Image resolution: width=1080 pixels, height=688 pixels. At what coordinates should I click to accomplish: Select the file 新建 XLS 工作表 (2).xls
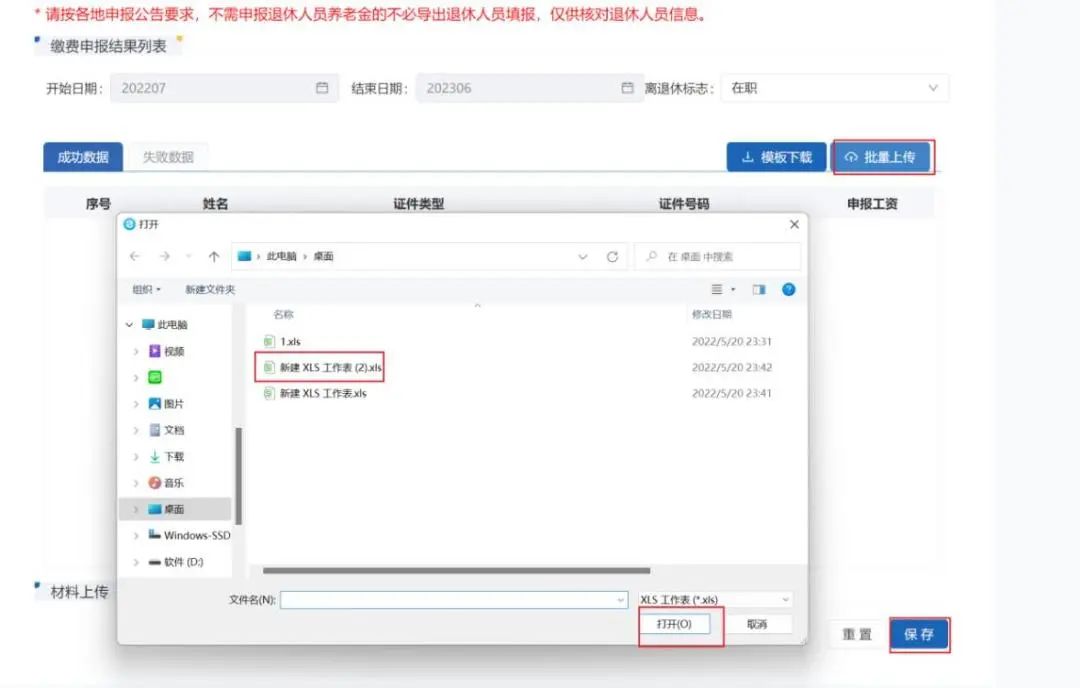(330, 368)
